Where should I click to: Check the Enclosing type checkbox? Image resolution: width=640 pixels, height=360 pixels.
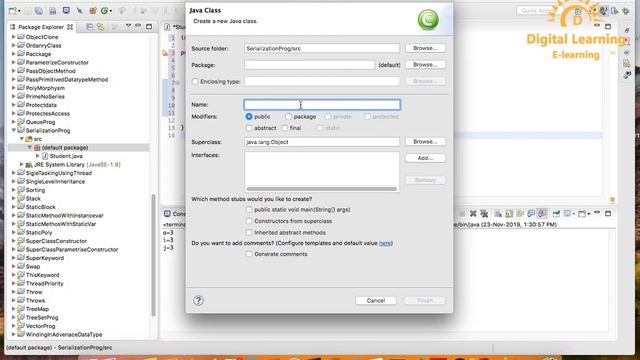195,82
